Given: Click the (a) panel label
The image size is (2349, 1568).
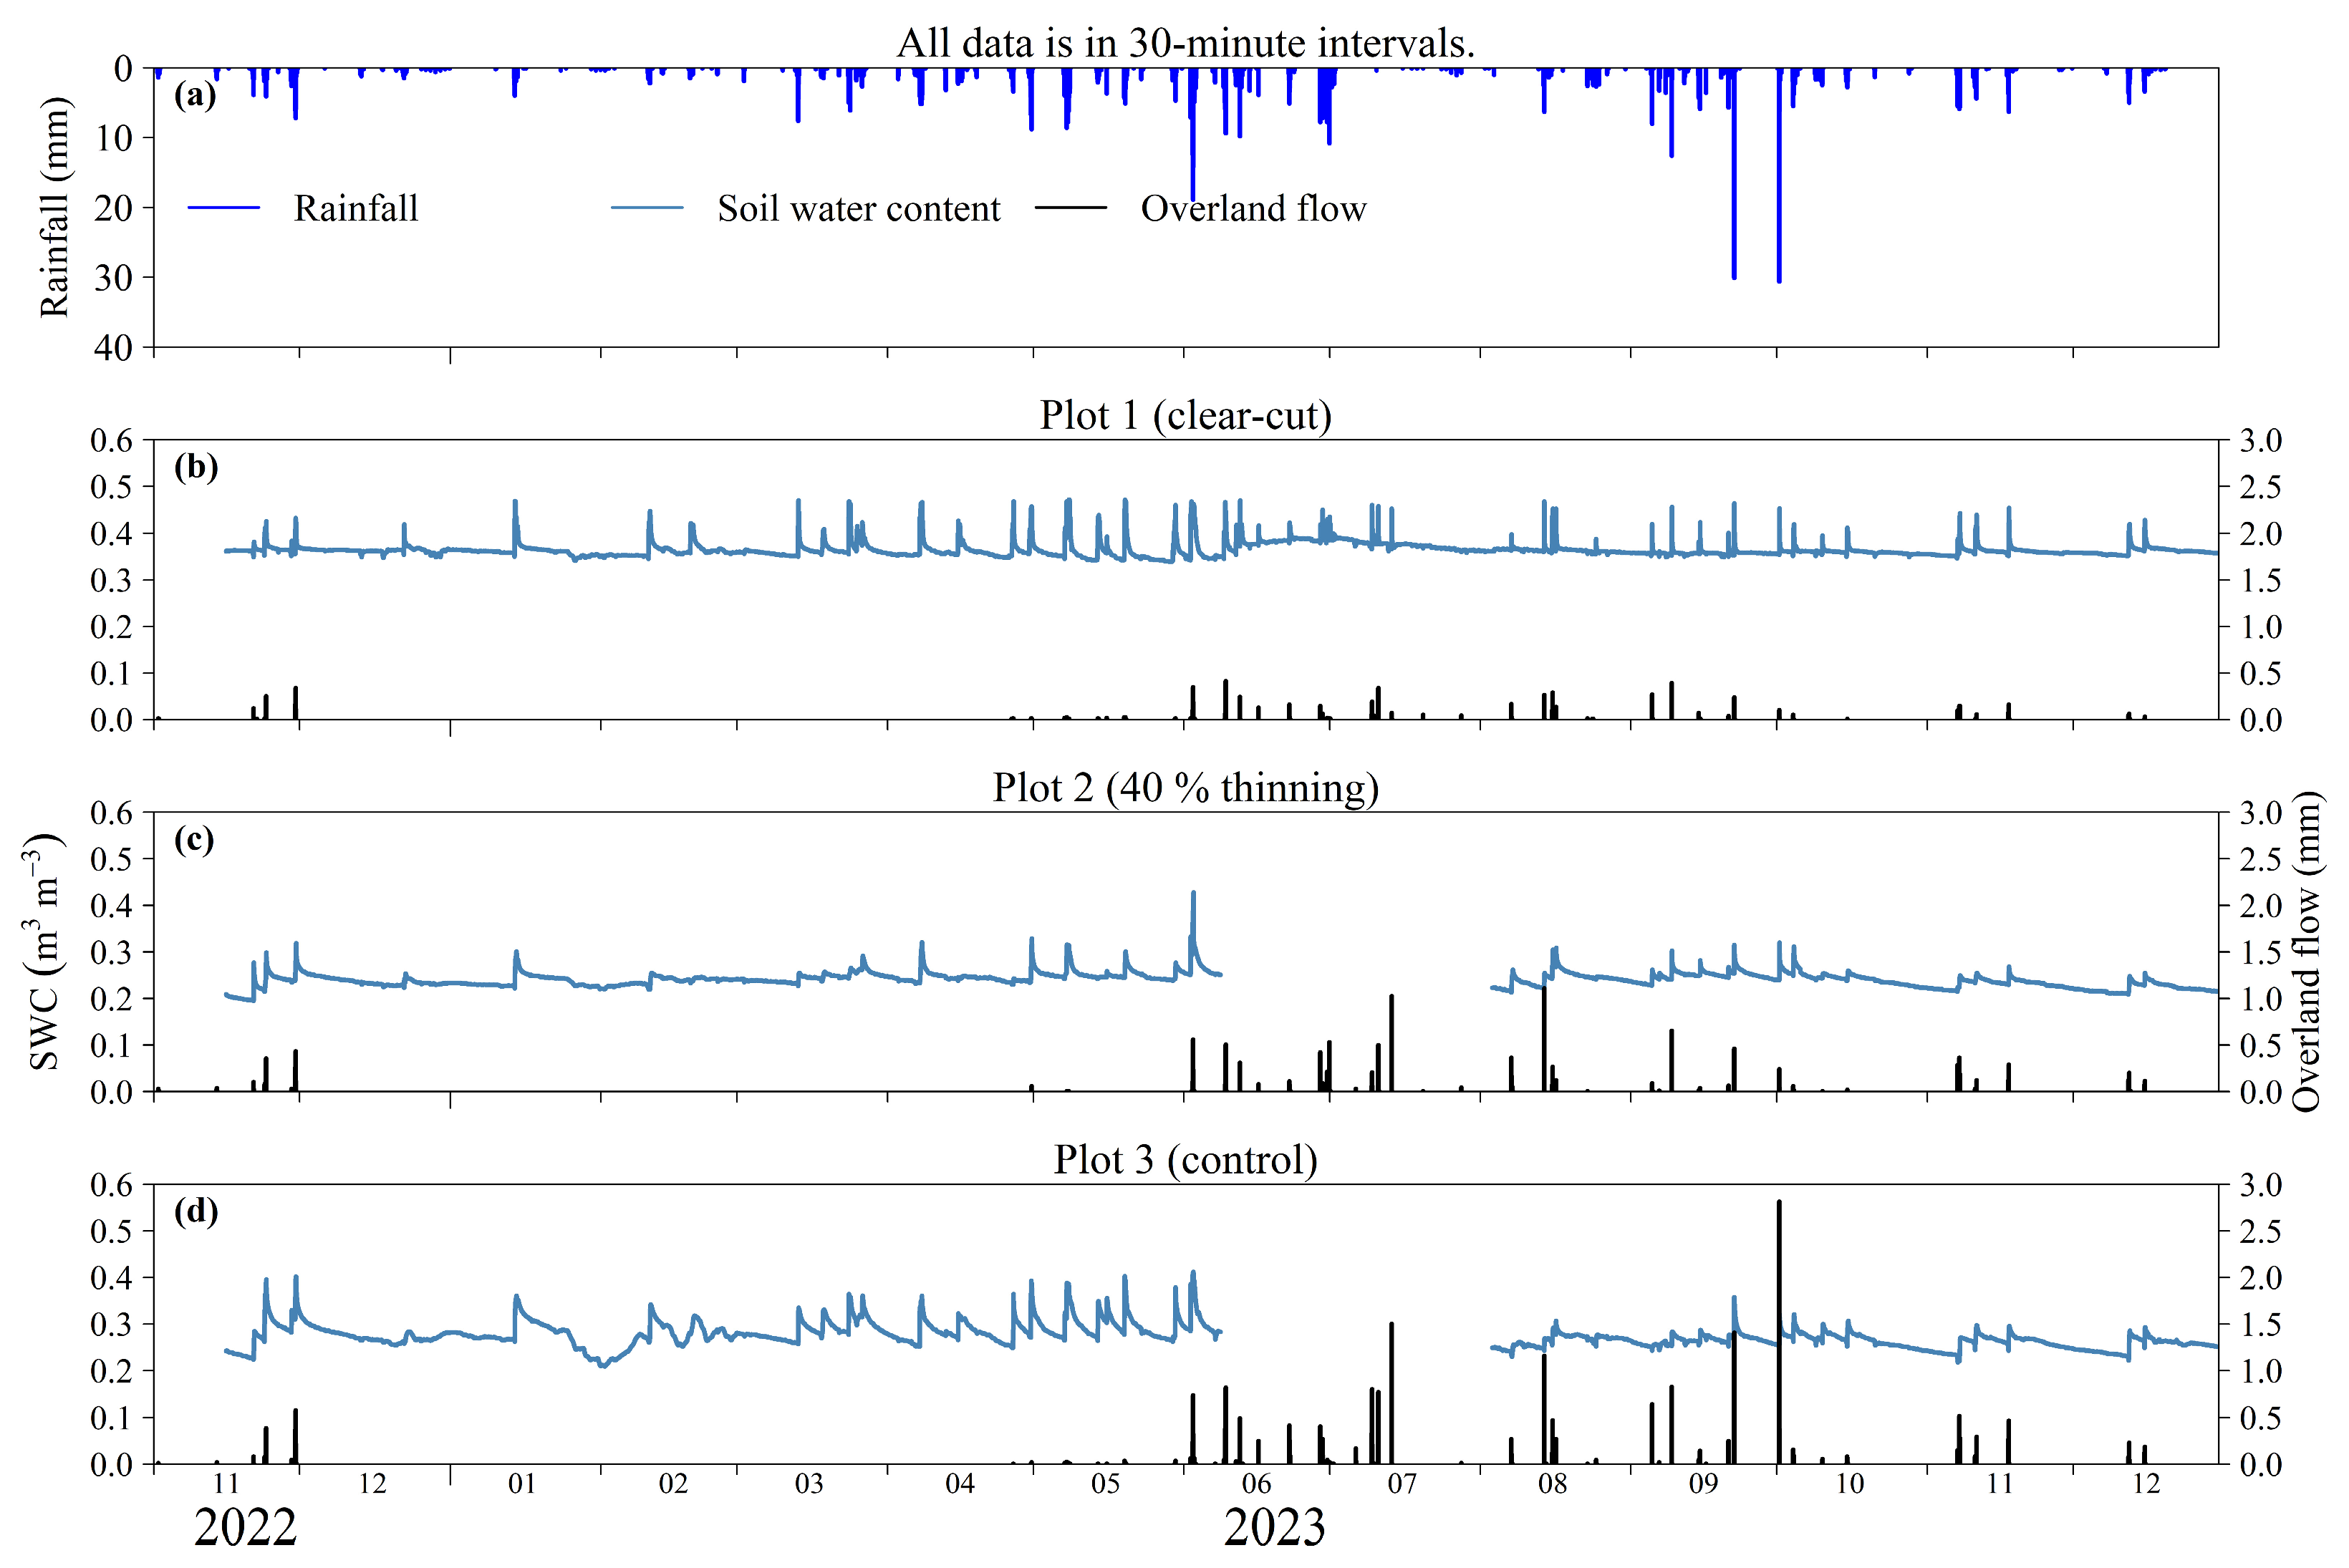Looking at the screenshot, I should (195, 95).
